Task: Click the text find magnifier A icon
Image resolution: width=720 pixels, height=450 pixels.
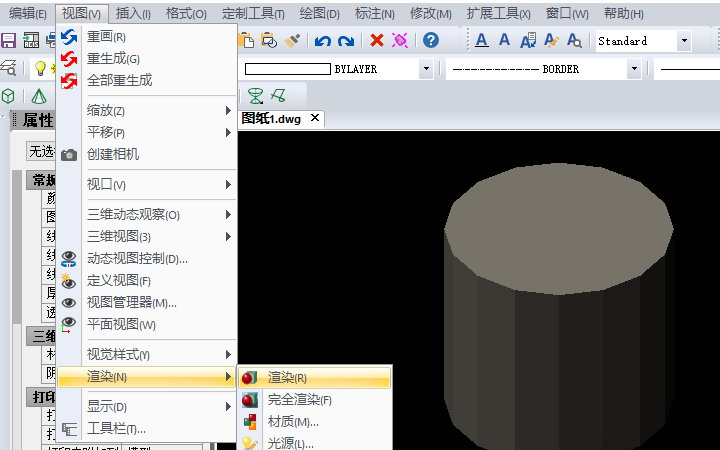Action: tap(574, 40)
